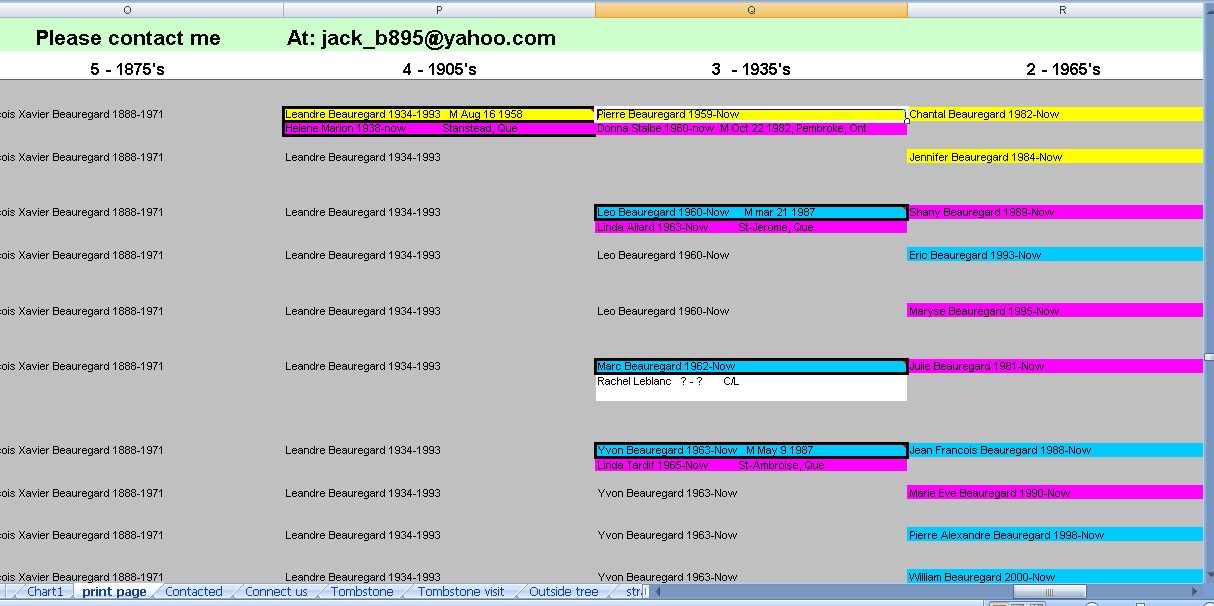This screenshot has width=1214, height=606.
Task: Select the white Rachel Leblanc cell
Action: point(750,382)
